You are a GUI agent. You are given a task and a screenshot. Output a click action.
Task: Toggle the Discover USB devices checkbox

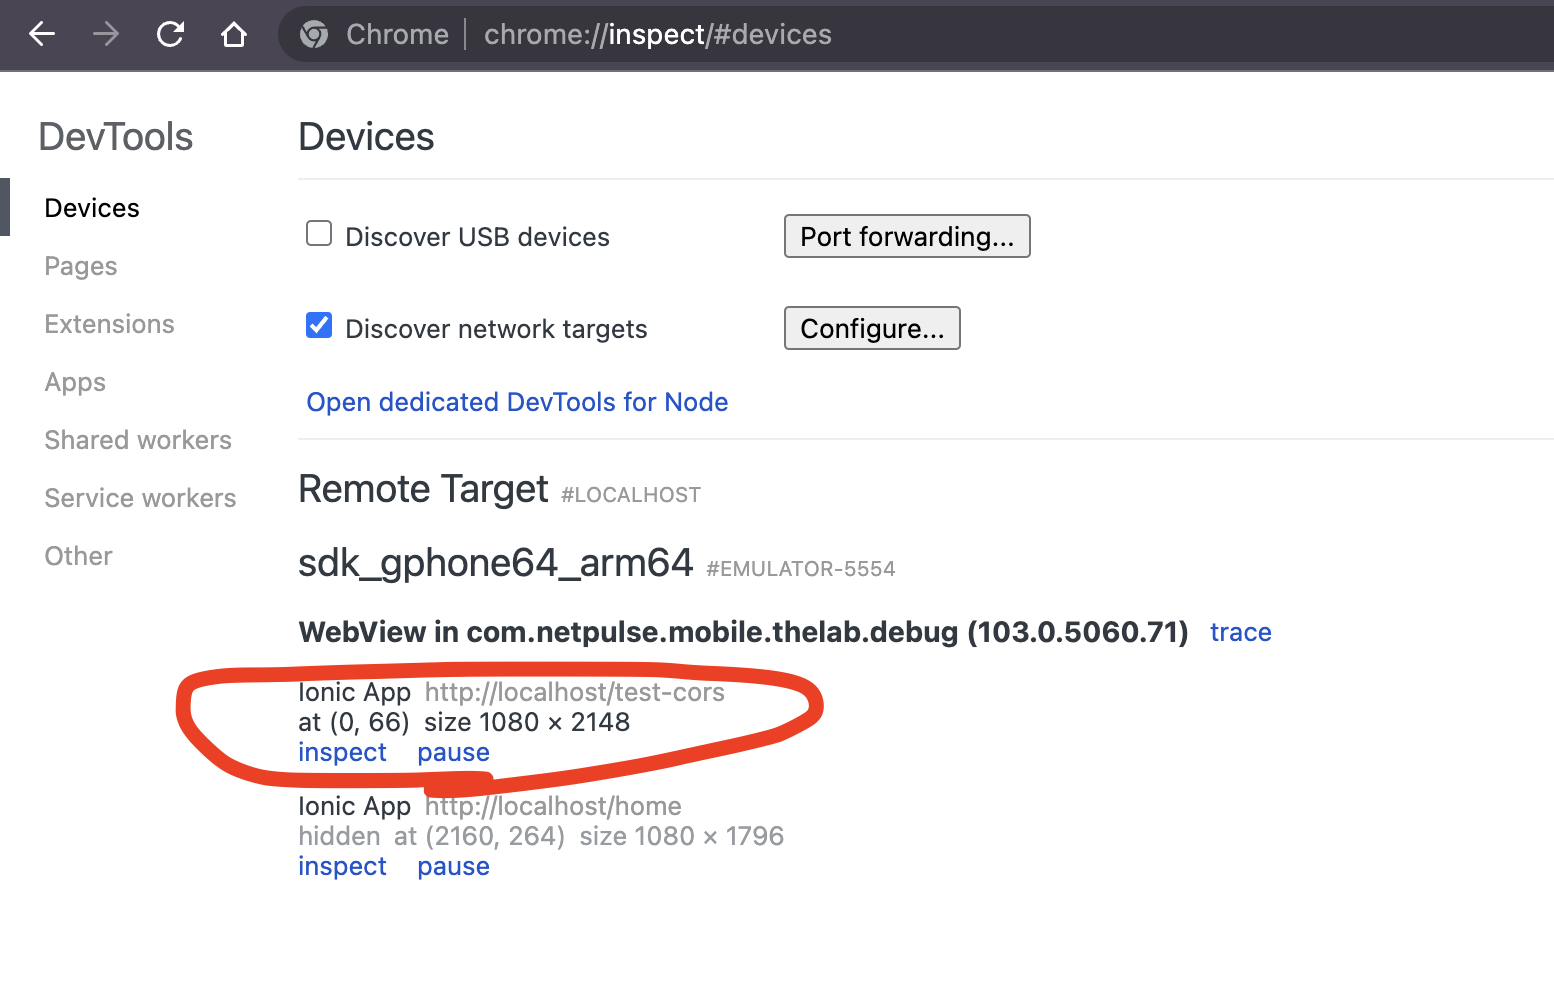318,233
